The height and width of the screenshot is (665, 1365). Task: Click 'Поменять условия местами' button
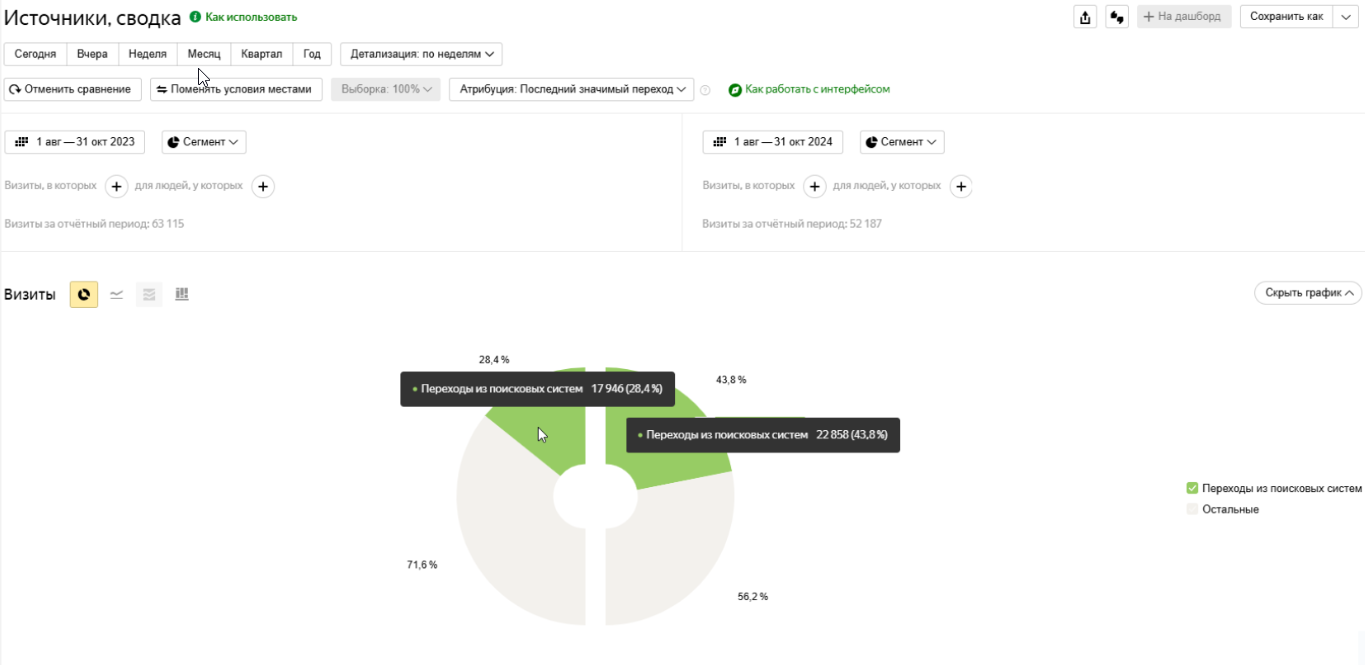point(237,89)
